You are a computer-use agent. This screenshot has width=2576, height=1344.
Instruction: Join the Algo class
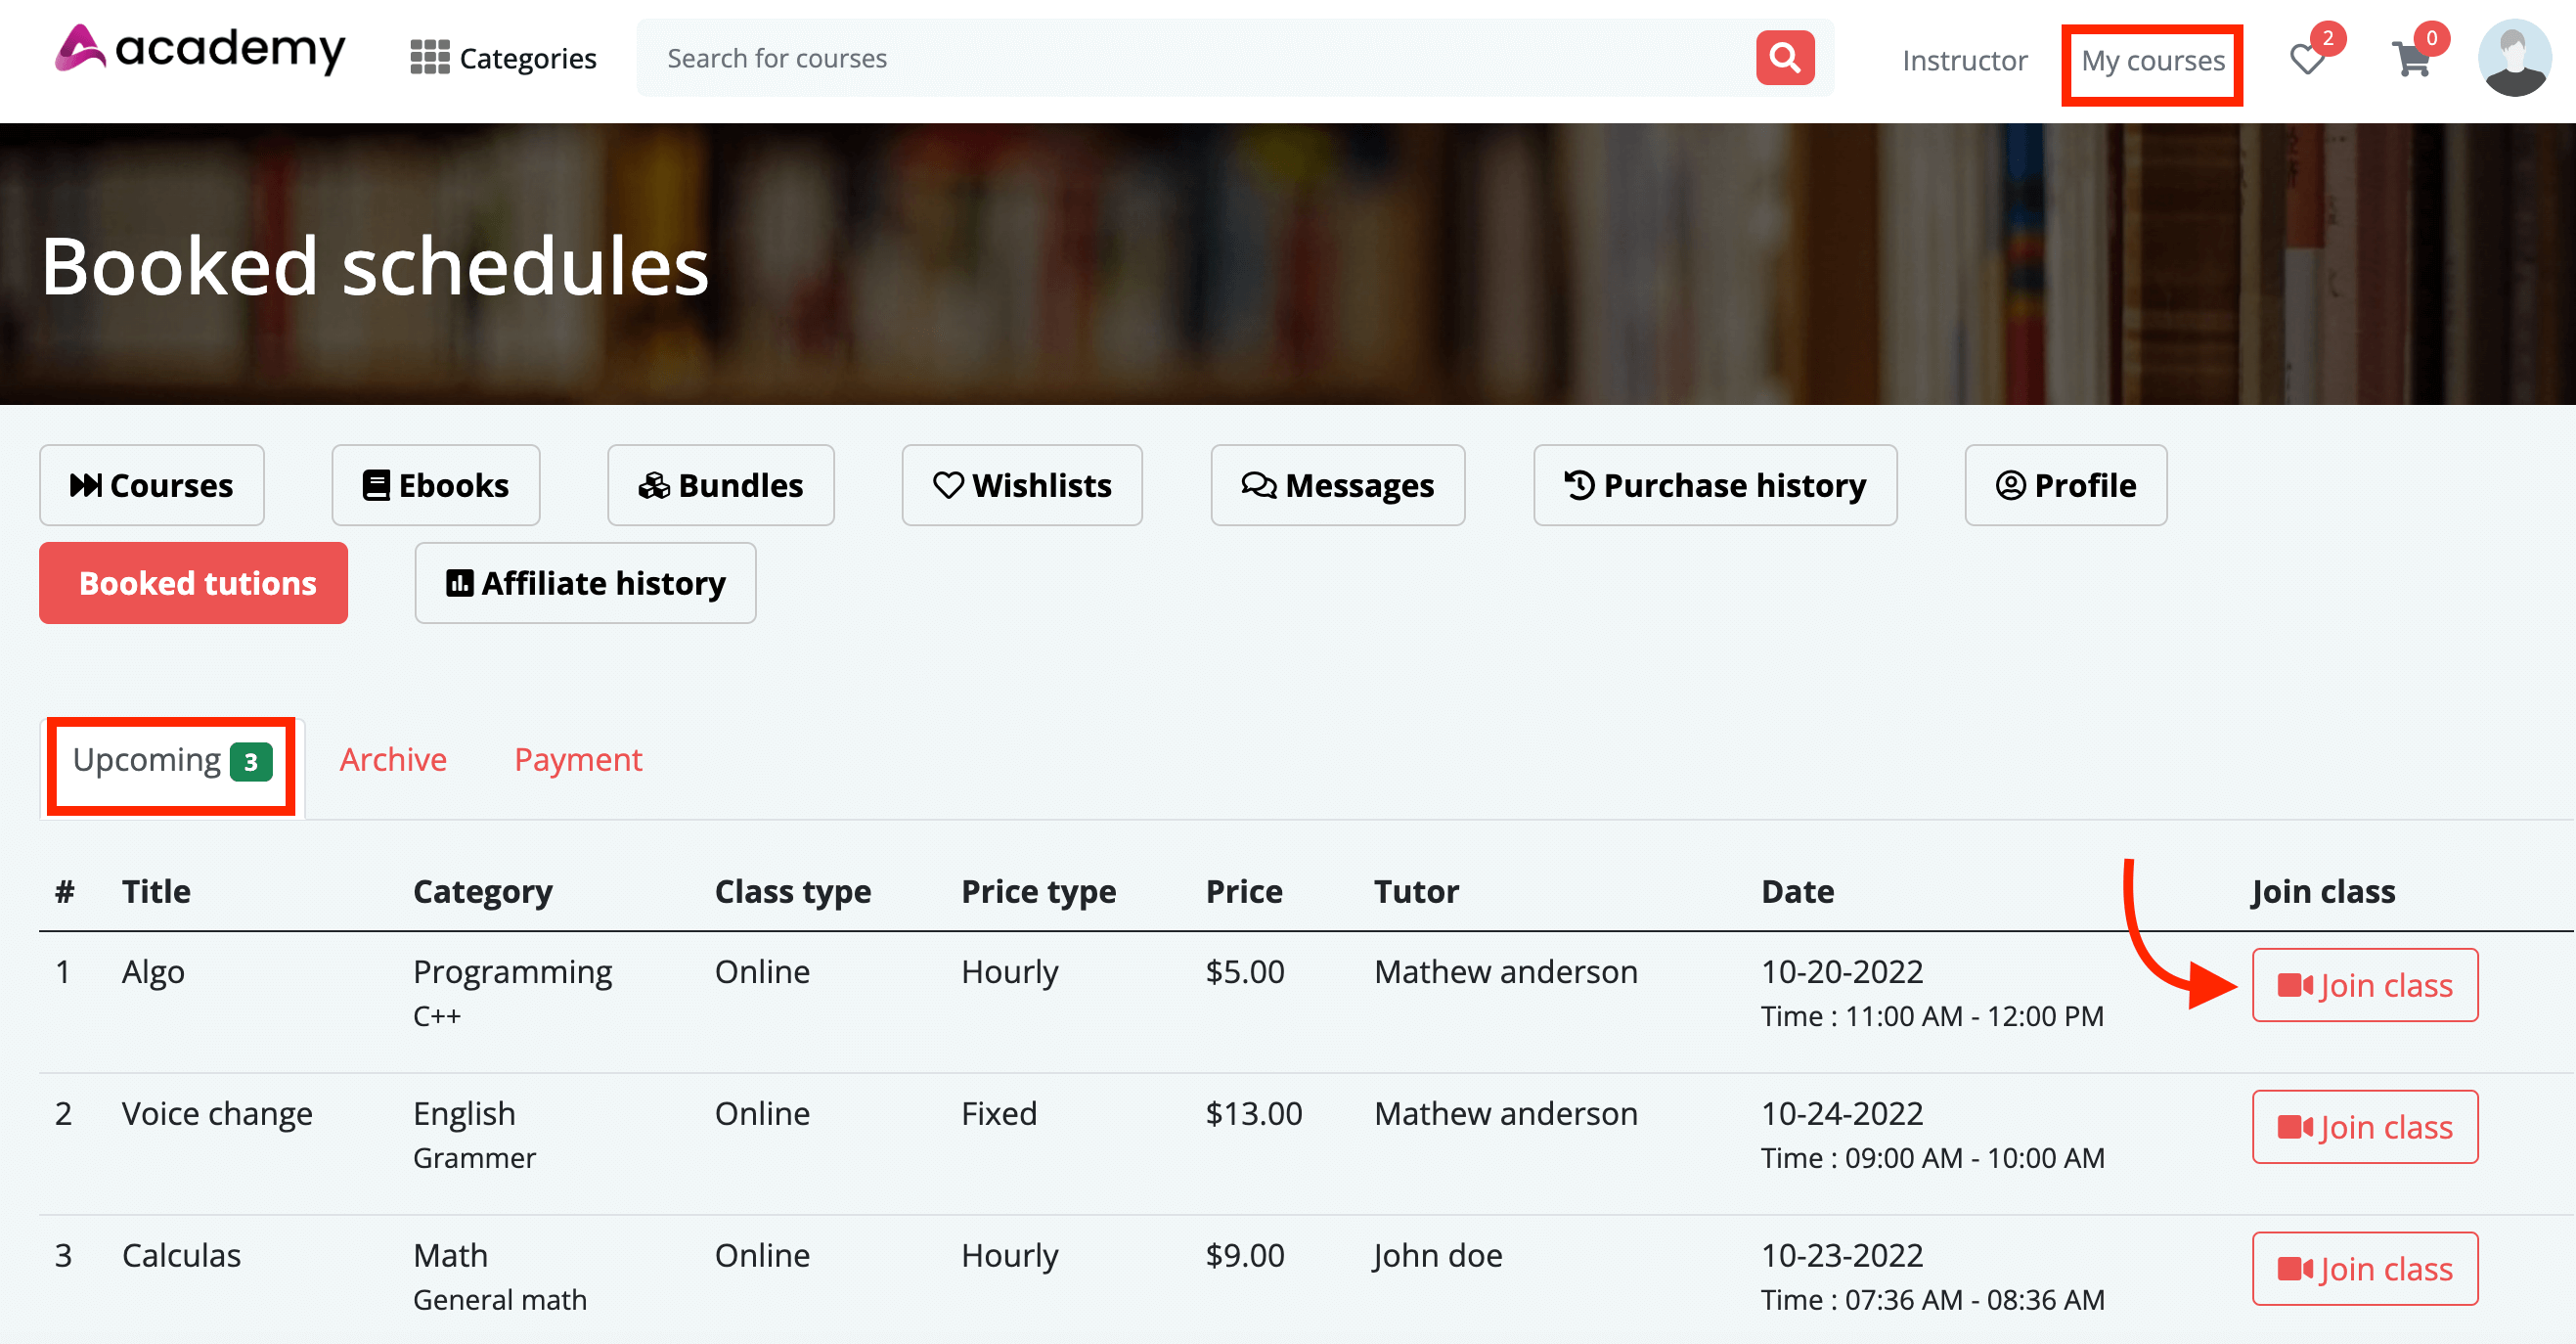pos(2364,985)
